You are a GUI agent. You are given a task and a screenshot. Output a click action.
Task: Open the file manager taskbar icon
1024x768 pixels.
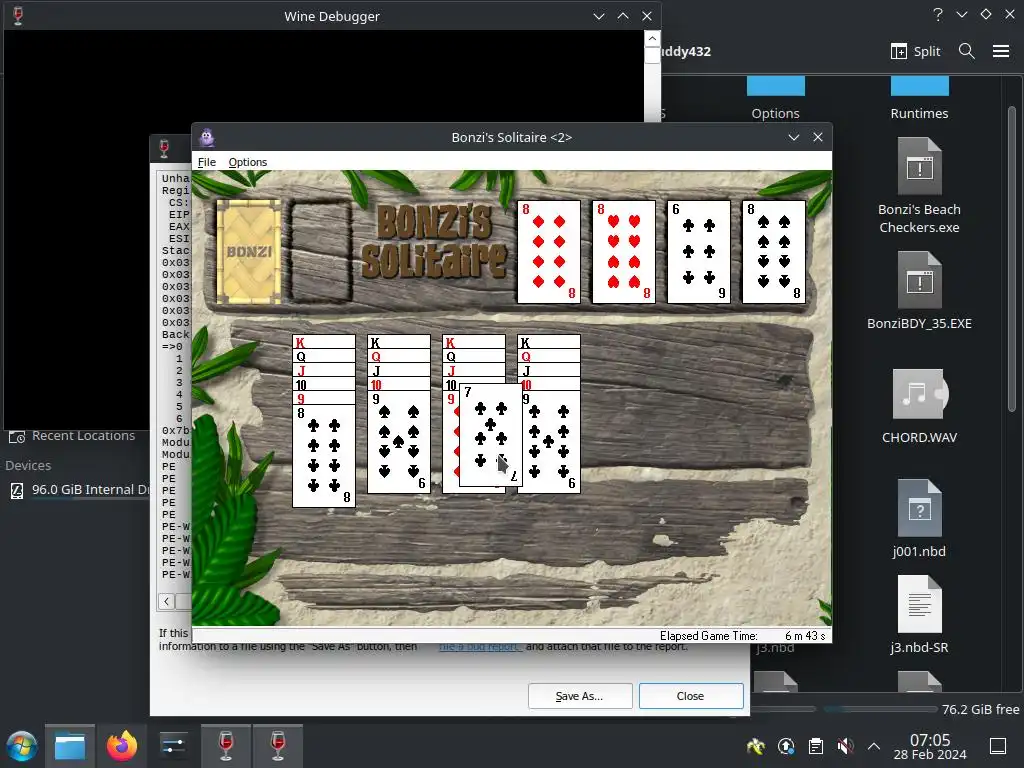pos(69,746)
